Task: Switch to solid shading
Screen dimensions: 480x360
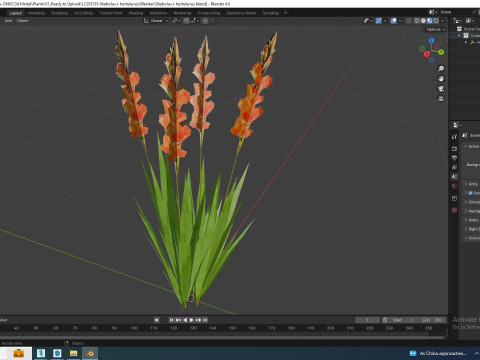Action: tap(423, 21)
